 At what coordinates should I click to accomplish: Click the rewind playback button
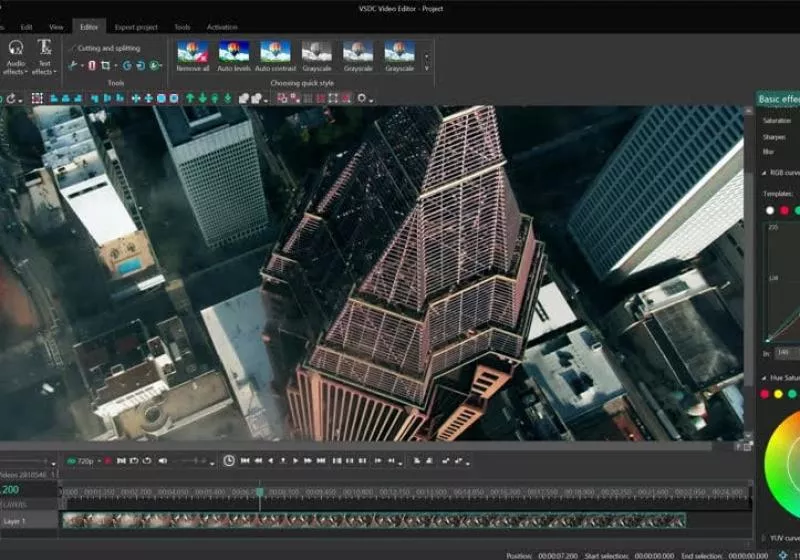(258, 461)
